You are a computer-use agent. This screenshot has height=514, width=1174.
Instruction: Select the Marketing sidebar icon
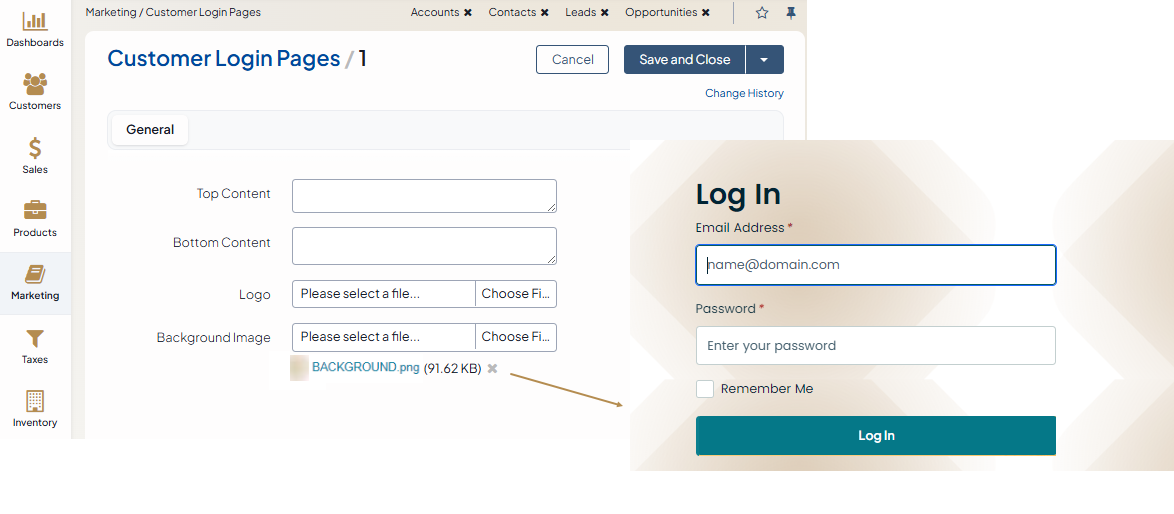tap(34, 274)
